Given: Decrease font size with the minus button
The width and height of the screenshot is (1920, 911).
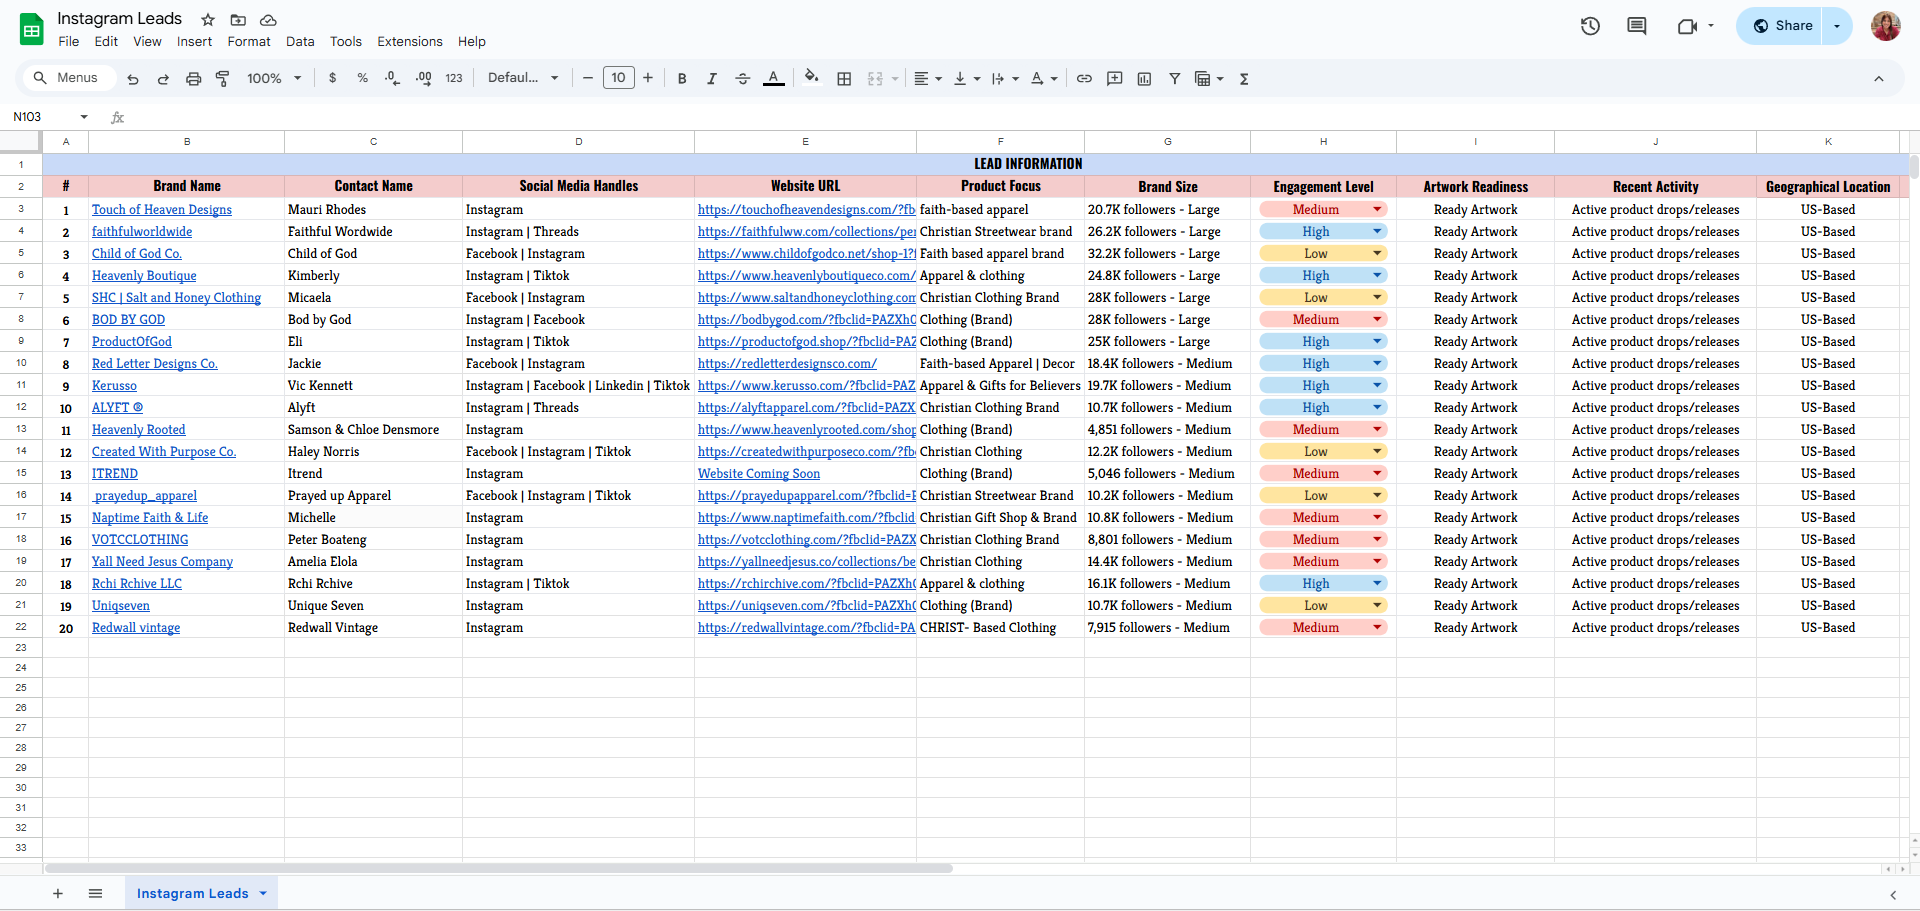Looking at the screenshot, I should pos(588,78).
